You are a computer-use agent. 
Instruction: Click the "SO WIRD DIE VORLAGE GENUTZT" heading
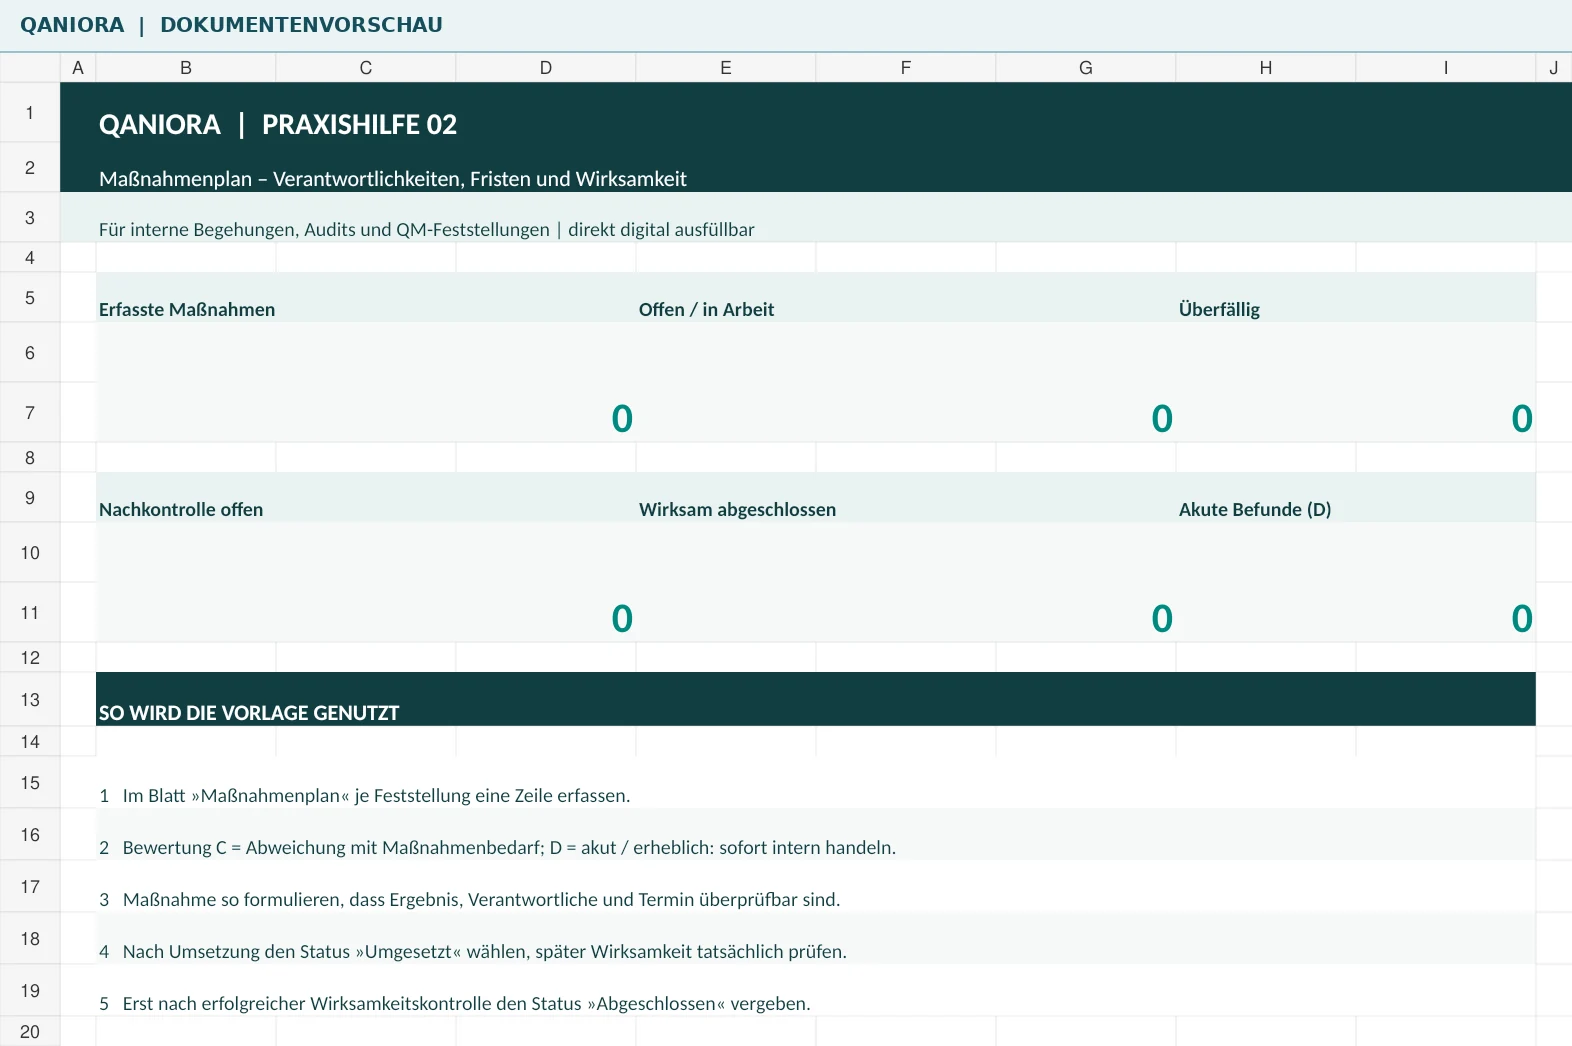click(x=249, y=713)
